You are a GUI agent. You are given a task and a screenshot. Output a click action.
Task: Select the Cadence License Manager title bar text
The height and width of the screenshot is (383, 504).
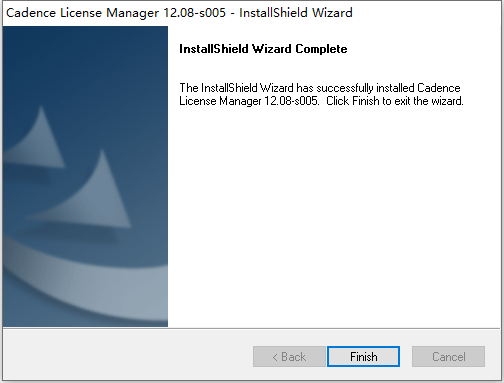[179, 13]
